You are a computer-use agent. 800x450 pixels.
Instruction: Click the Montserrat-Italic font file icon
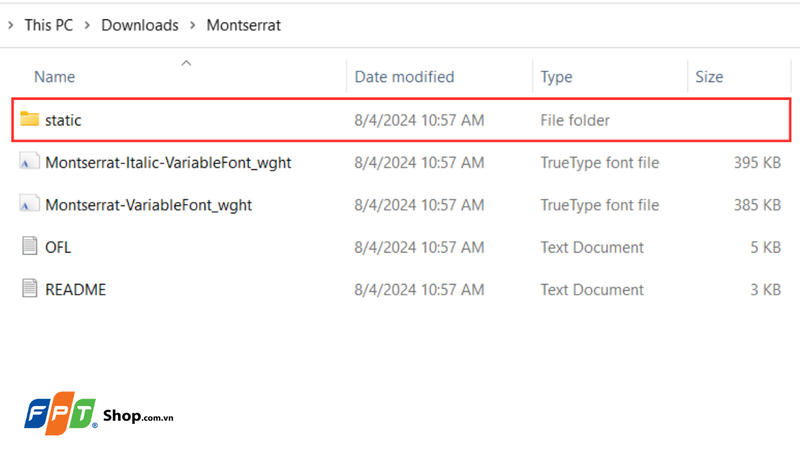click(x=29, y=162)
